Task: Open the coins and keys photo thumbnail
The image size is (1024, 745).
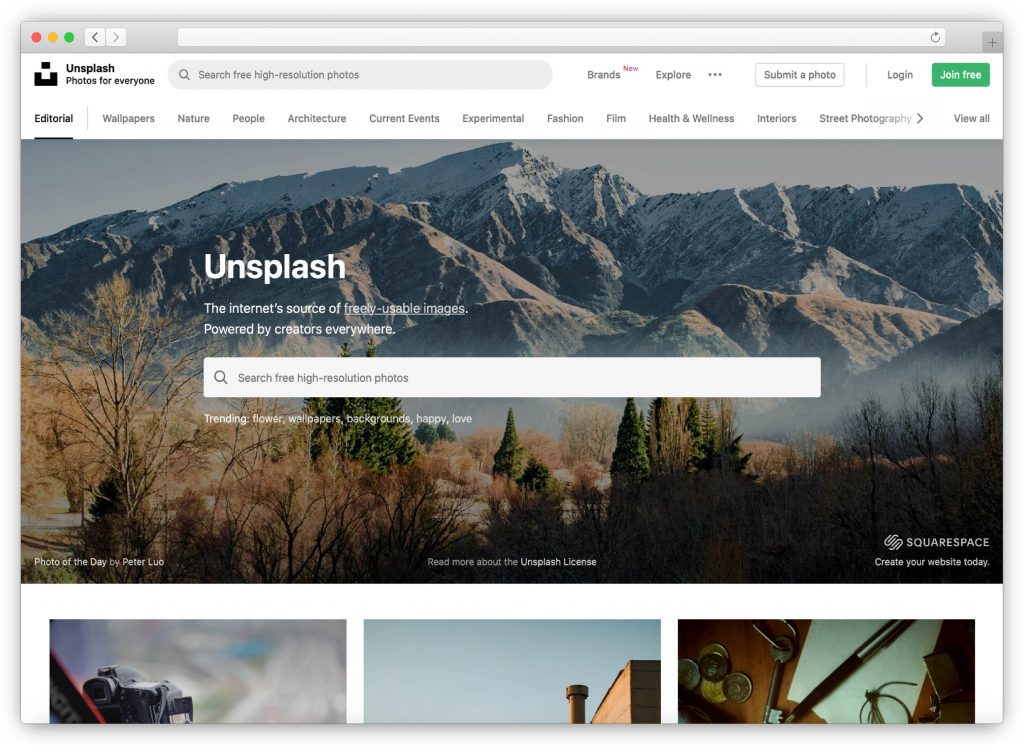Action: 826,671
